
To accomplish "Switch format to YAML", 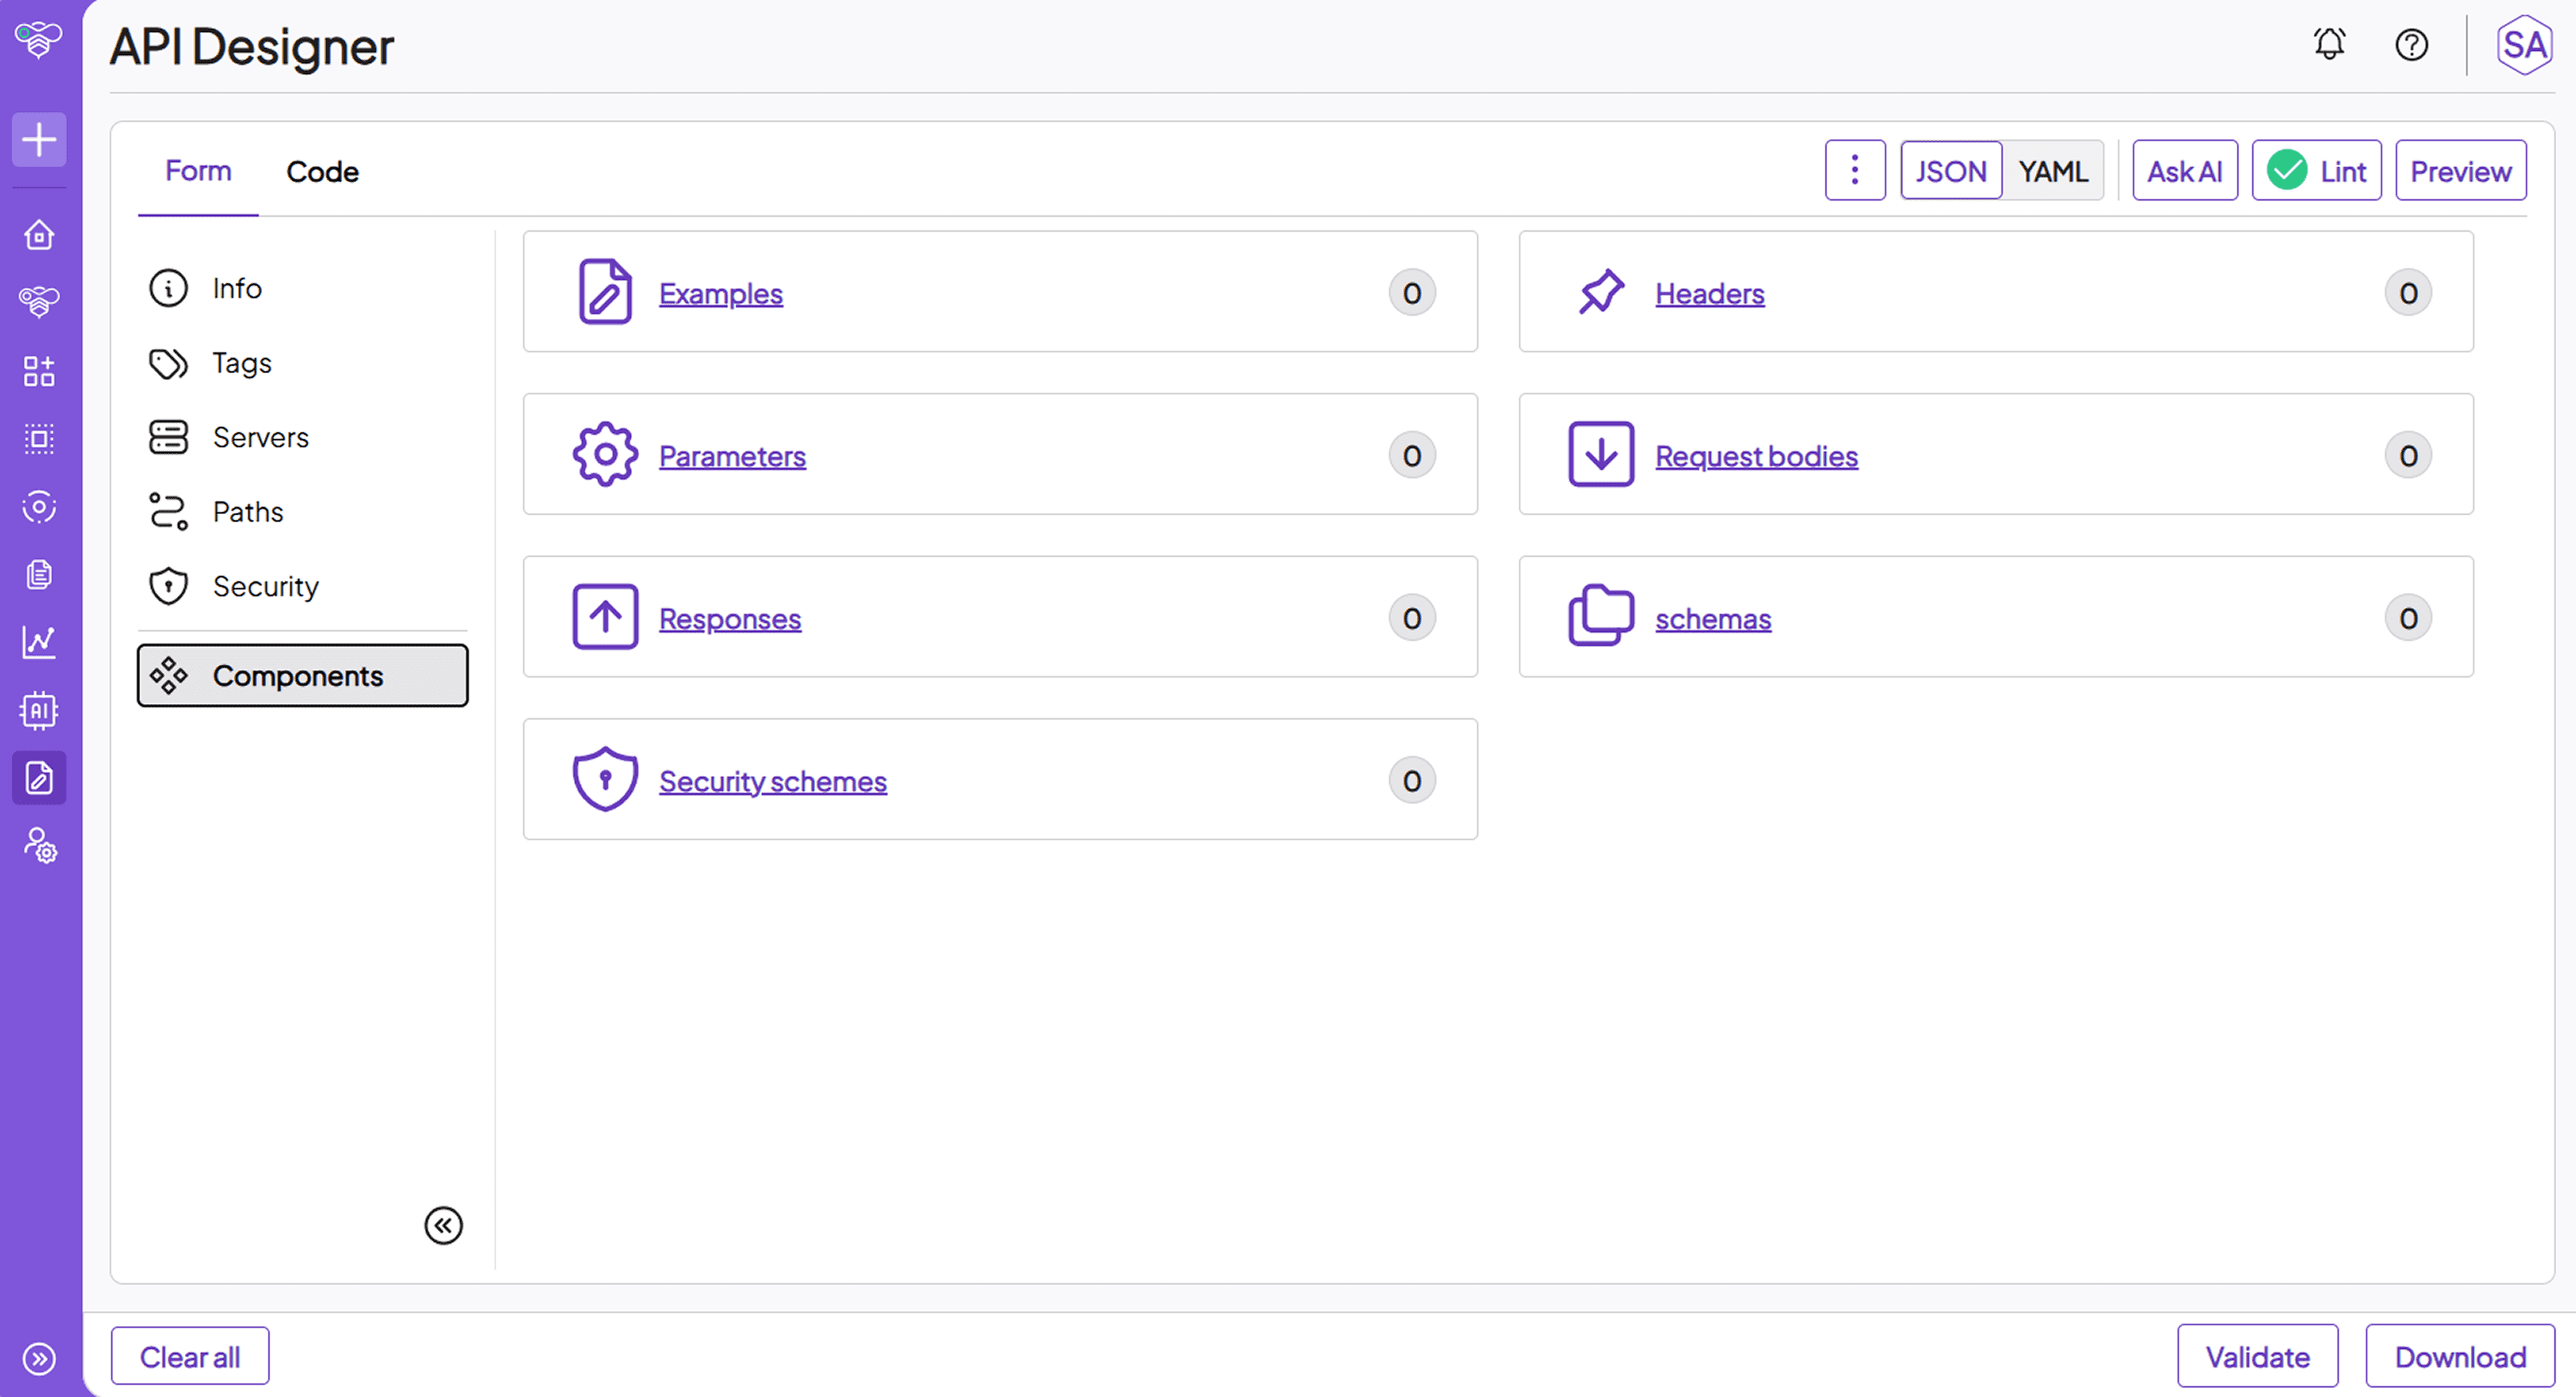I will pyautogui.click(x=2052, y=171).
